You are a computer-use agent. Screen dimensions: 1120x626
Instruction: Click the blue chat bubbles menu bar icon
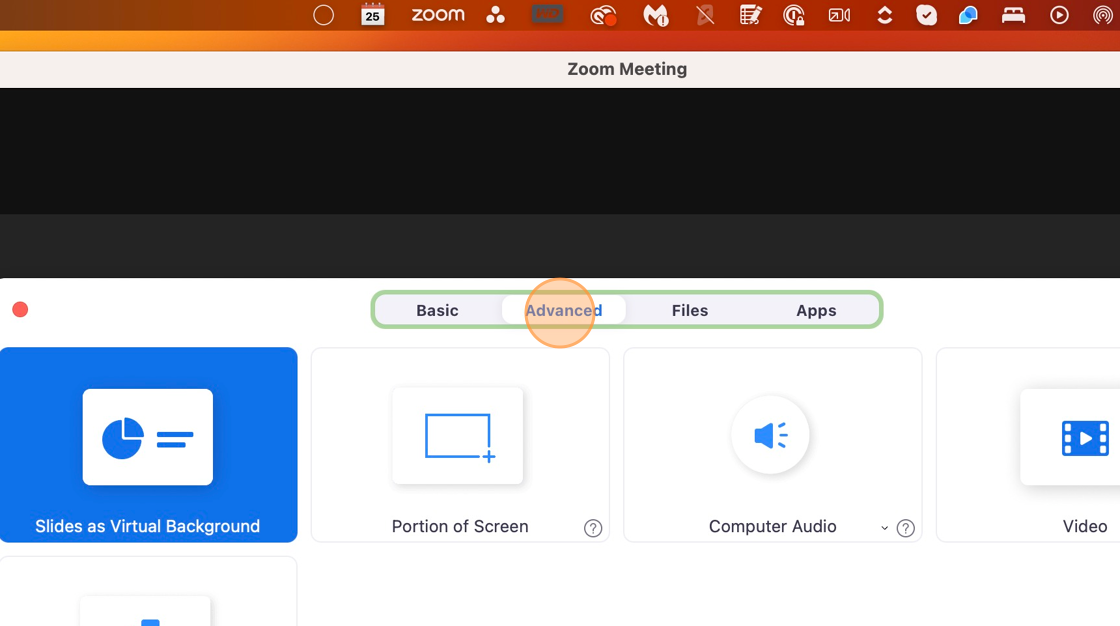pyautogui.click(x=968, y=15)
